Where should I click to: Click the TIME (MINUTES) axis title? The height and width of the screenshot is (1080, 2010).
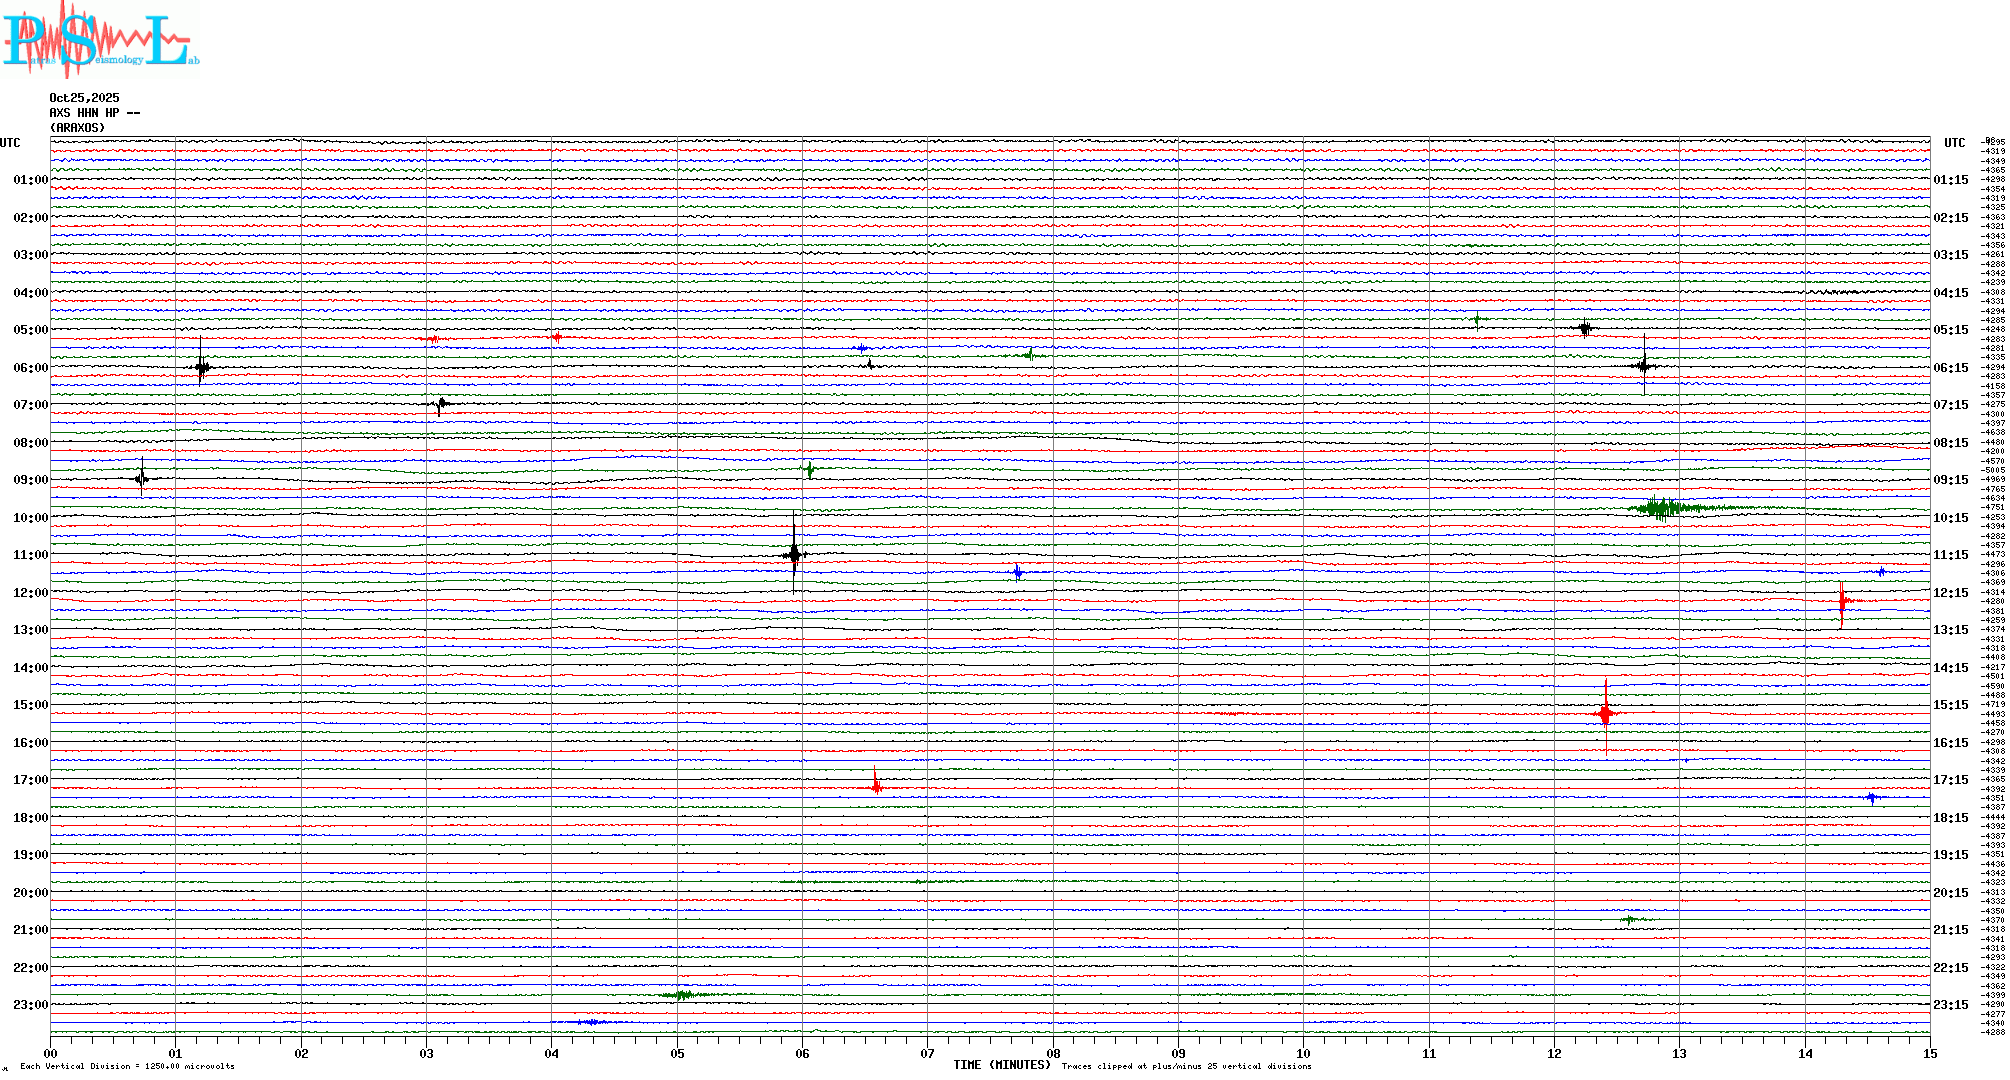click(x=1001, y=1065)
